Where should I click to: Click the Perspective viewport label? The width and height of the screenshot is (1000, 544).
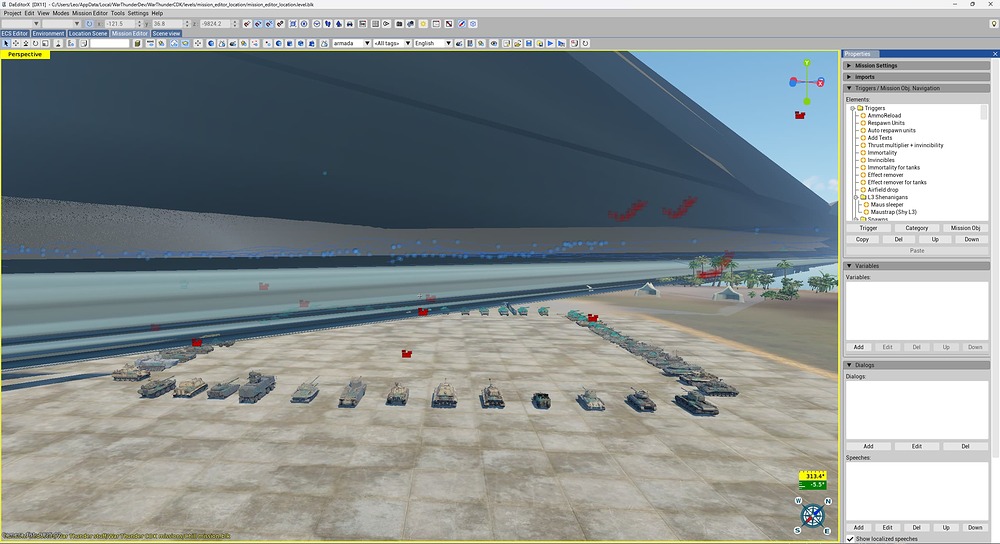point(25,54)
